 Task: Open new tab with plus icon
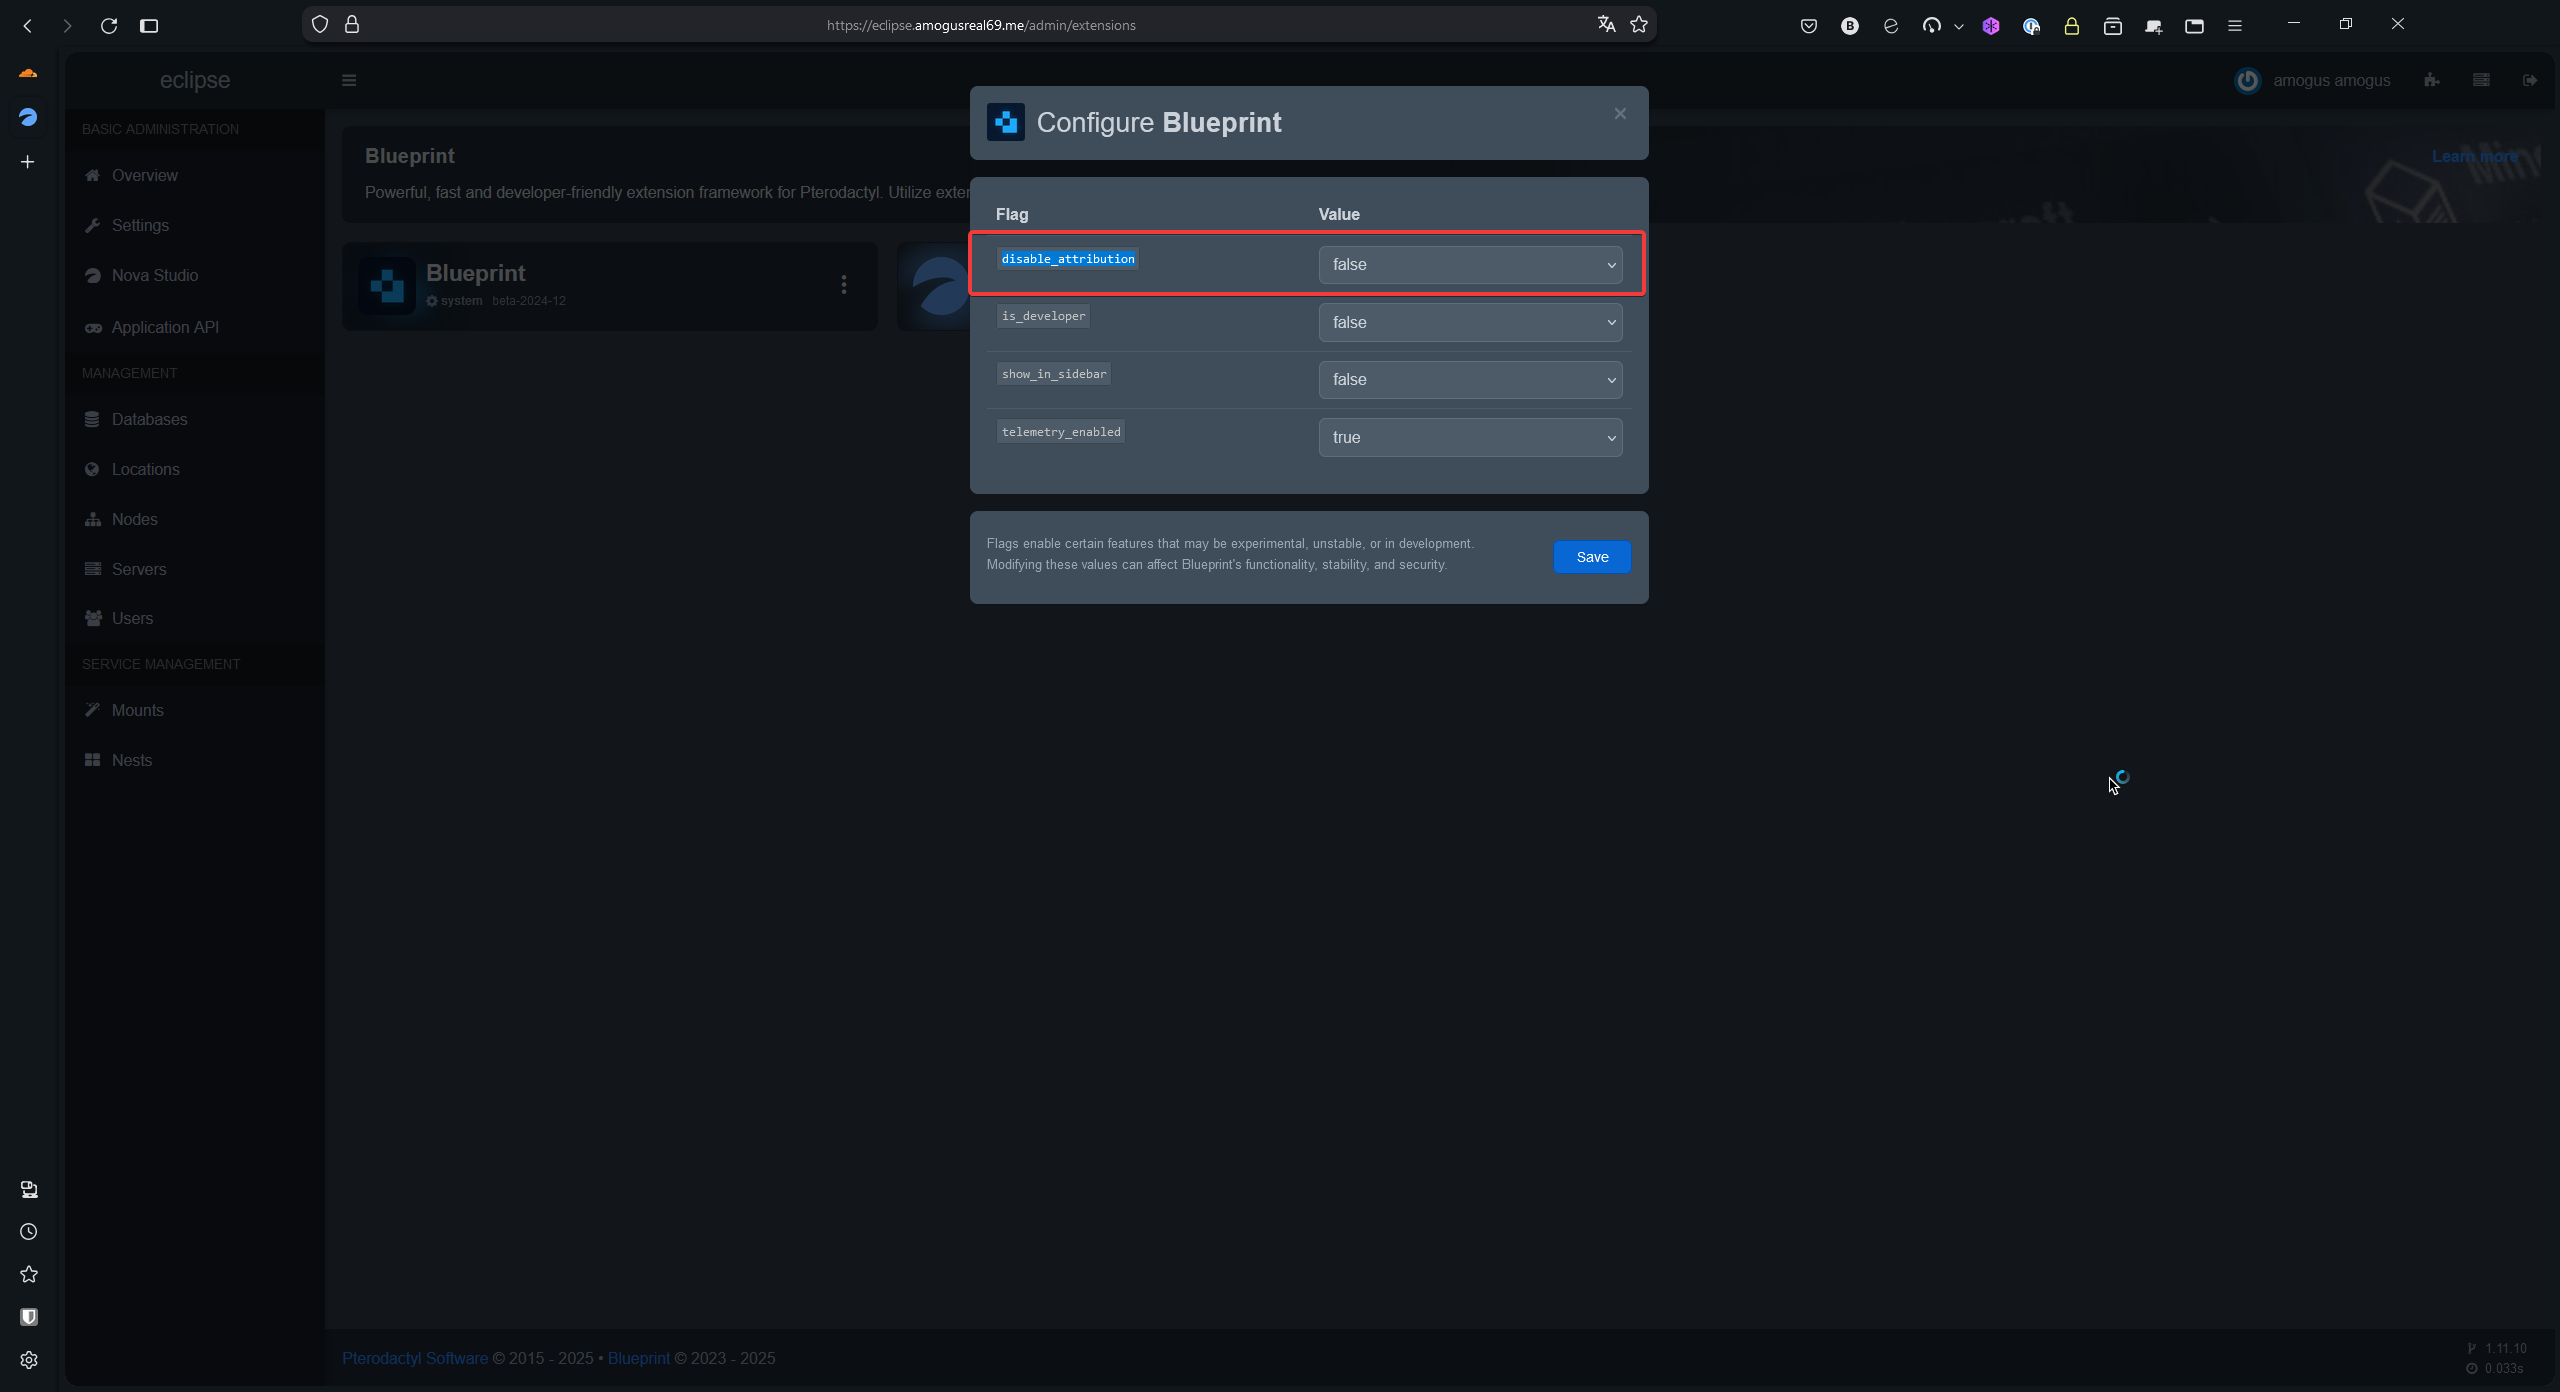(x=28, y=161)
